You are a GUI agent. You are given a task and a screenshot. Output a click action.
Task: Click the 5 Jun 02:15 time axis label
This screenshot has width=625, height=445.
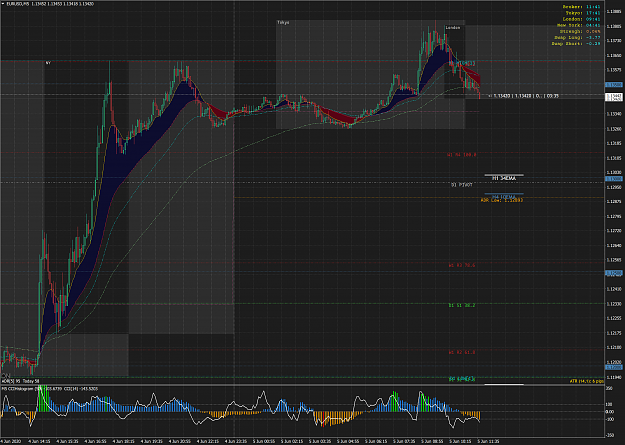pyautogui.click(x=292, y=441)
